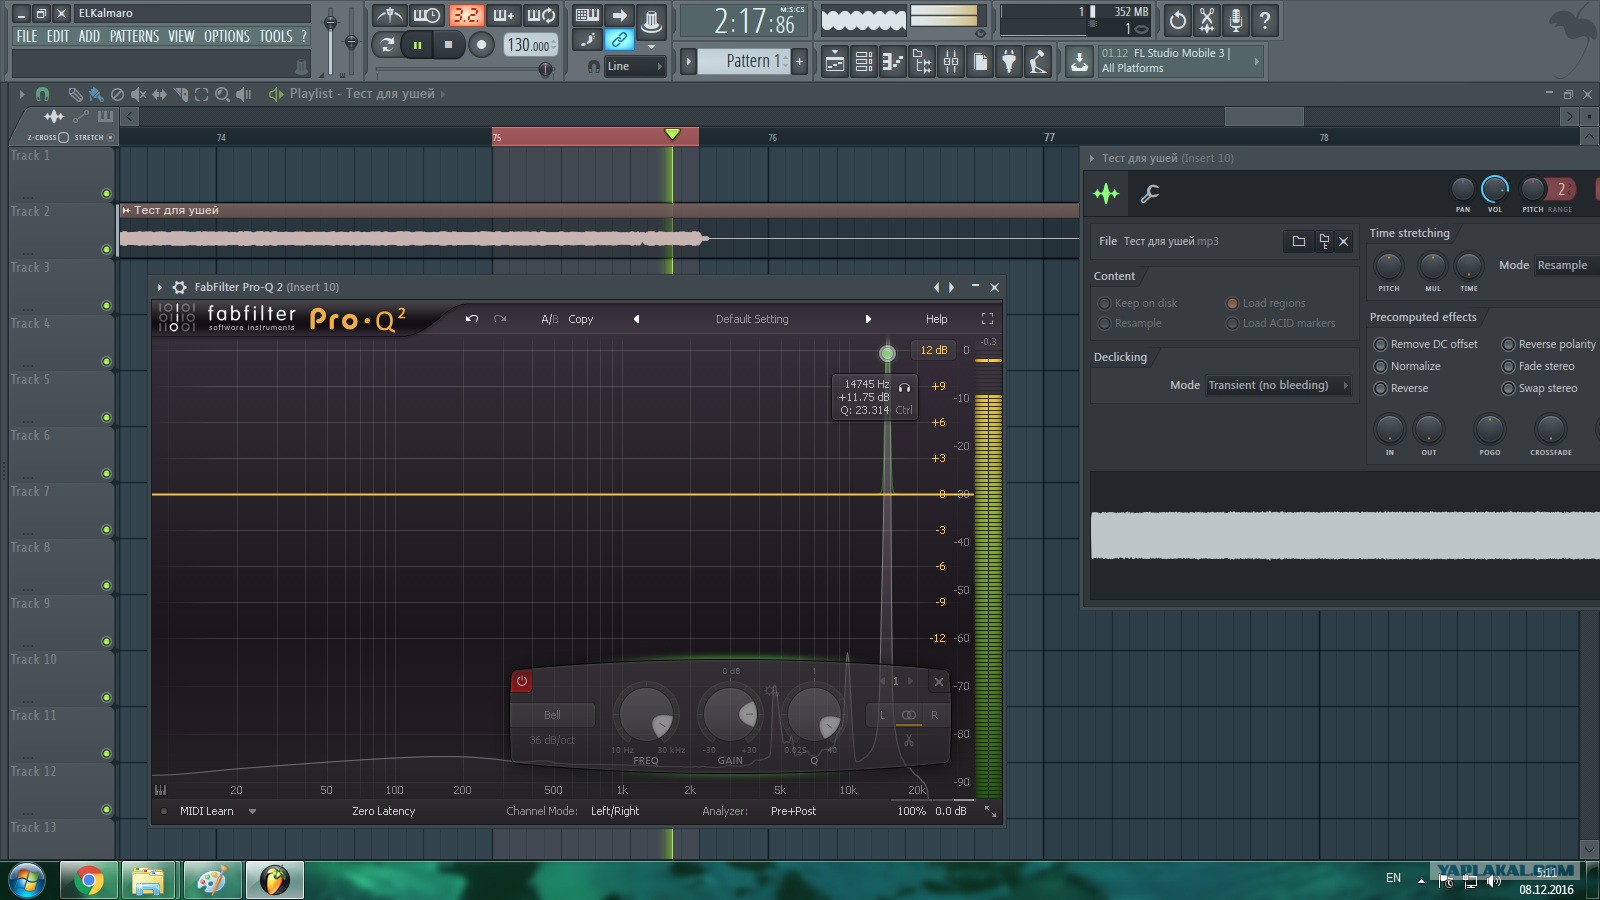The height and width of the screenshot is (900, 1600).
Task: Open the Plugin picker plug icon
Action: [x=1009, y=62]
